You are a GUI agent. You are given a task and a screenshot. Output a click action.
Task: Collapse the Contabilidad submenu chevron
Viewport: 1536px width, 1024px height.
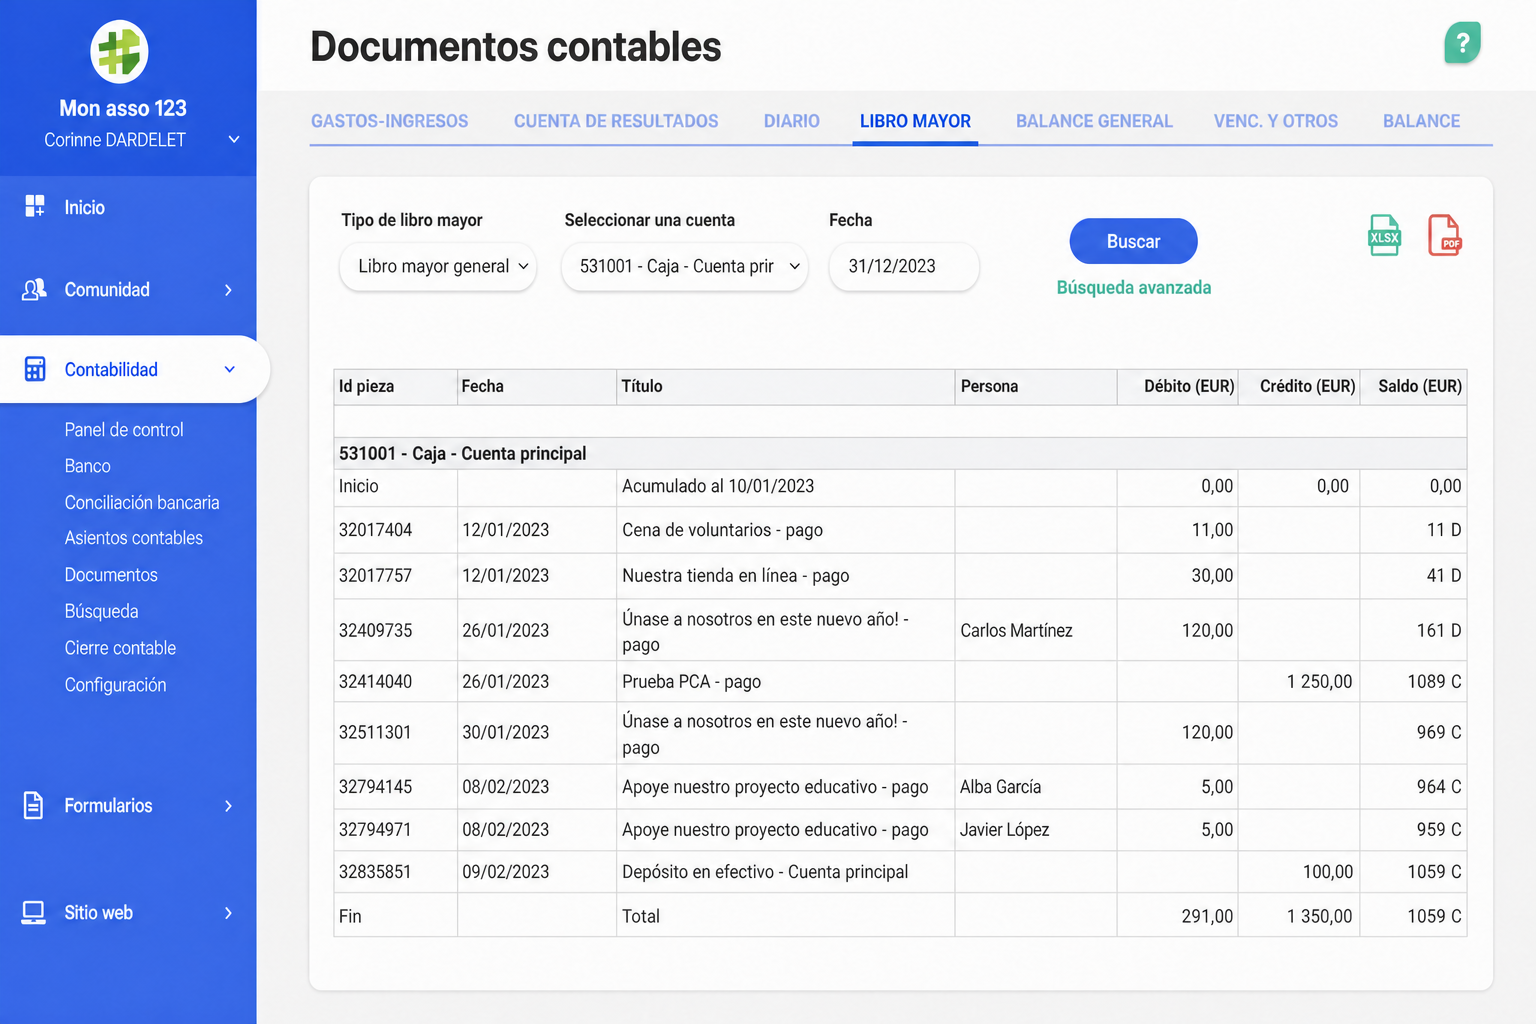click(x=230, y=369)
